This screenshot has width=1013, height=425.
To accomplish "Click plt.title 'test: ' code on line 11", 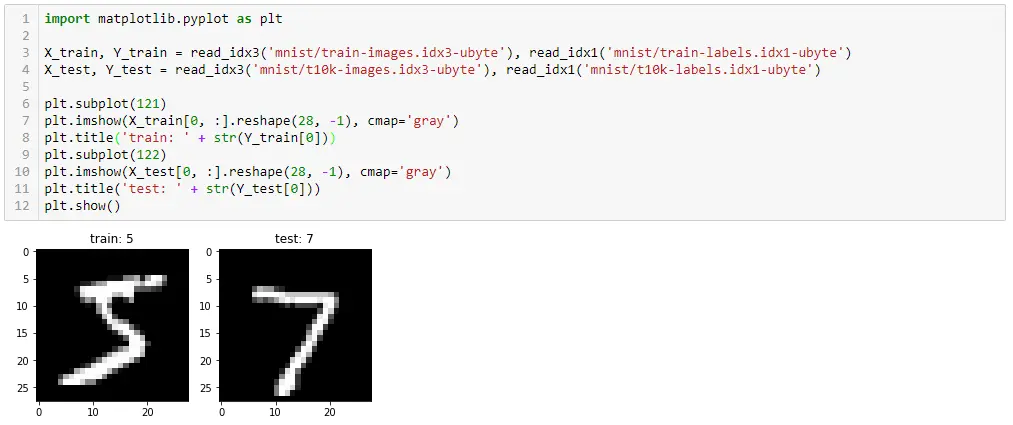I will click(183, 189).
